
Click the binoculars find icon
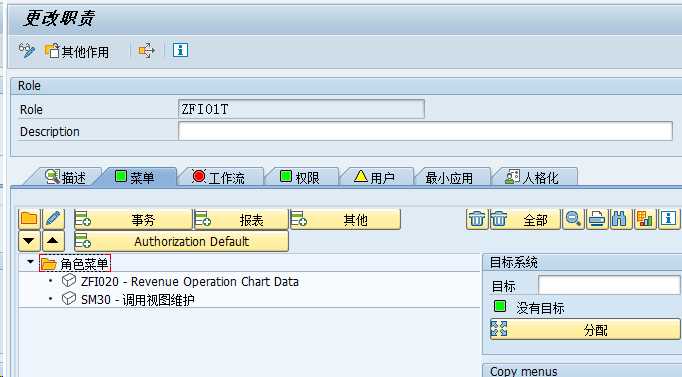tap(621, 219)
